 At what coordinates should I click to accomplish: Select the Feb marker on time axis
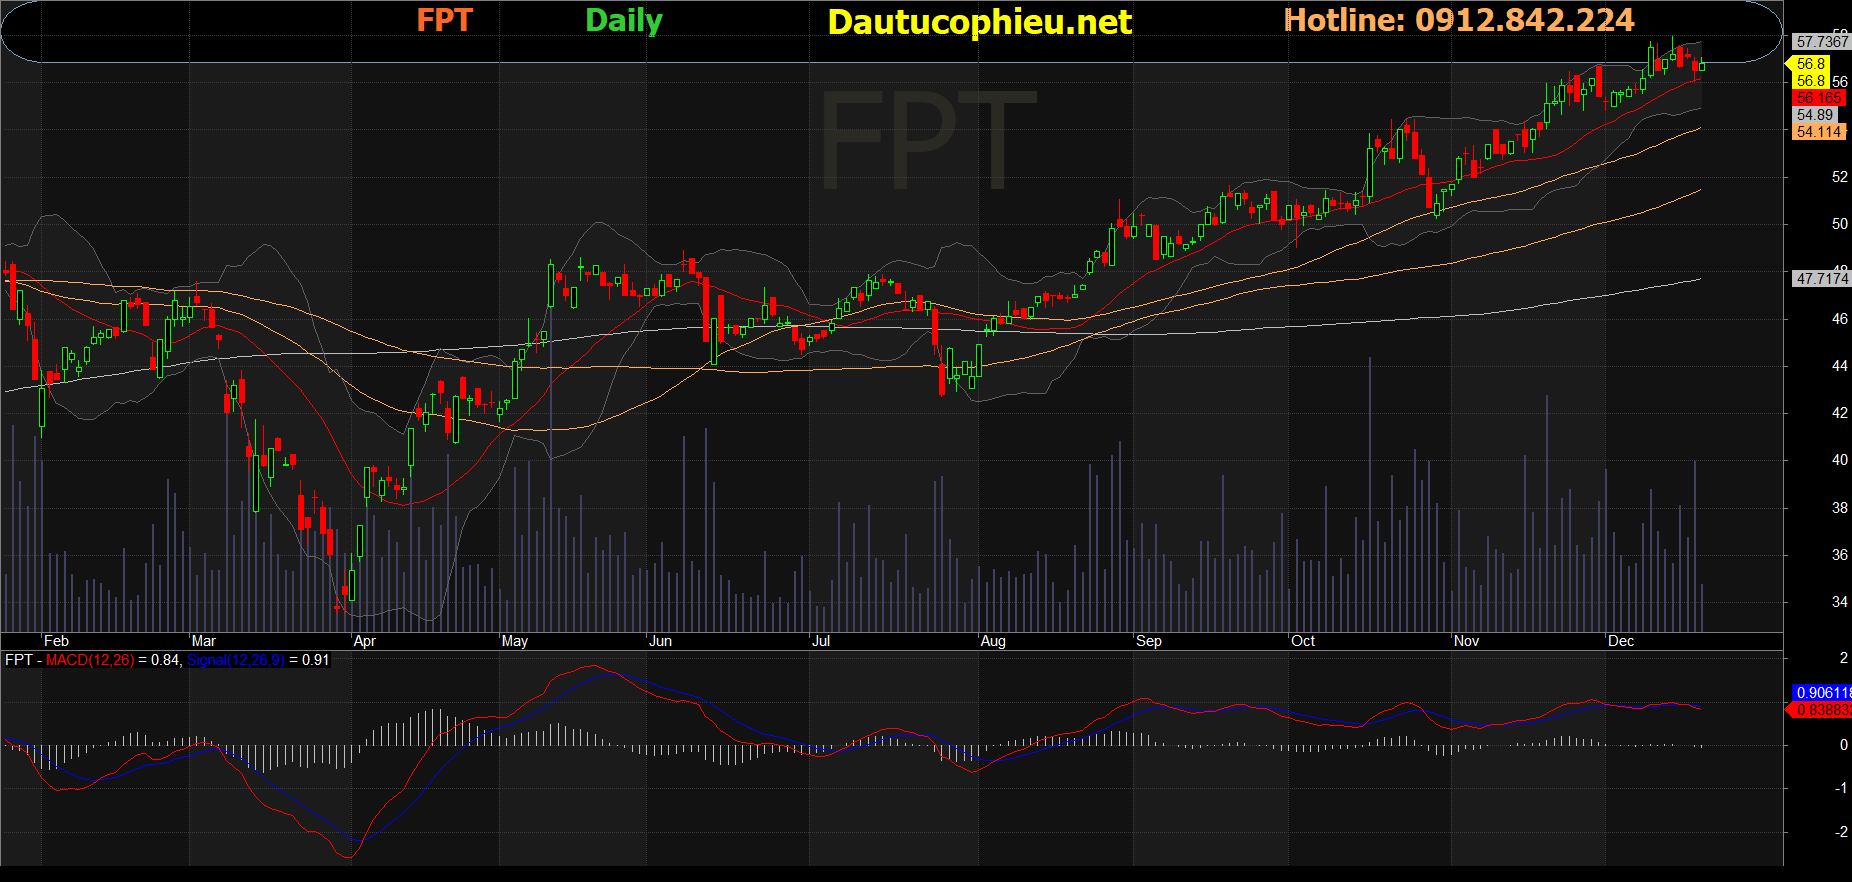56,641
